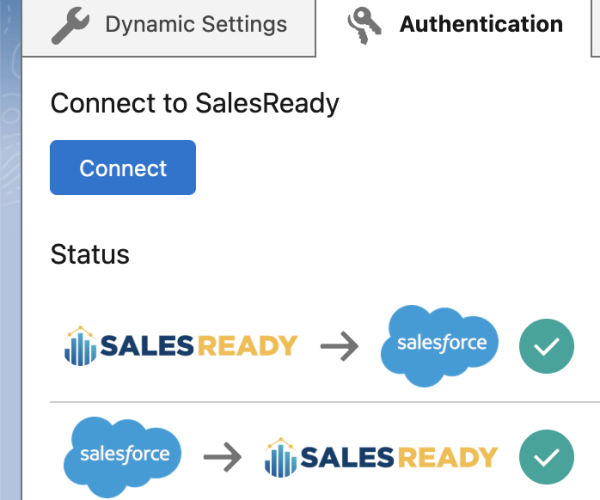Screen dimensions: 600x500
Task: Click the SalesReady logo in first status row
Action: (181, 346)
